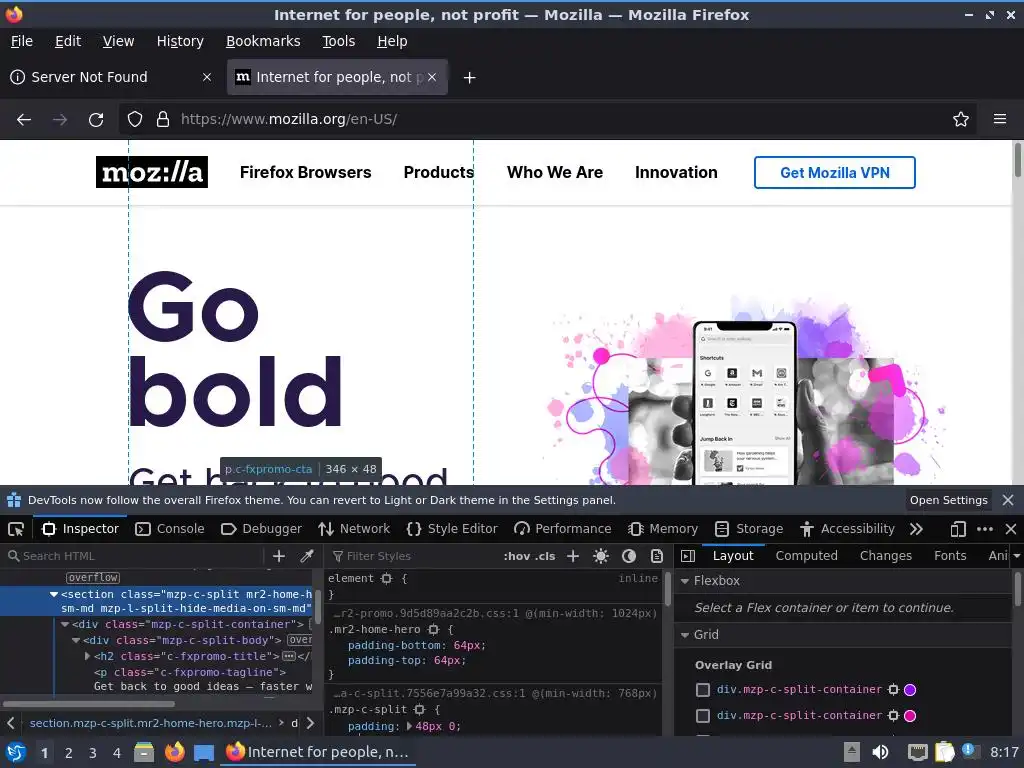Image resolution: width=1024 pixels, height=768 pixels.
Task: Open the Accessibility panel
Action: tap(847, 529)
